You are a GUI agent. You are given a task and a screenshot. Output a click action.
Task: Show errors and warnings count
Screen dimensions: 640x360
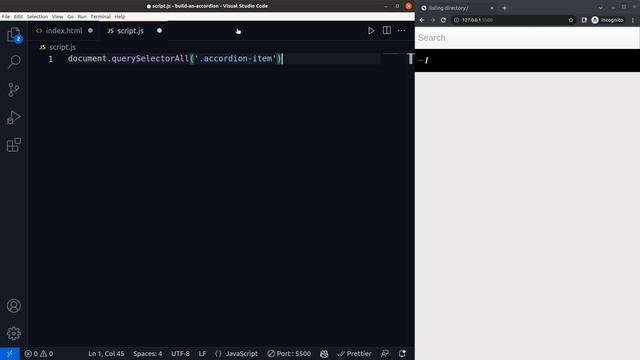pos(39,353)
